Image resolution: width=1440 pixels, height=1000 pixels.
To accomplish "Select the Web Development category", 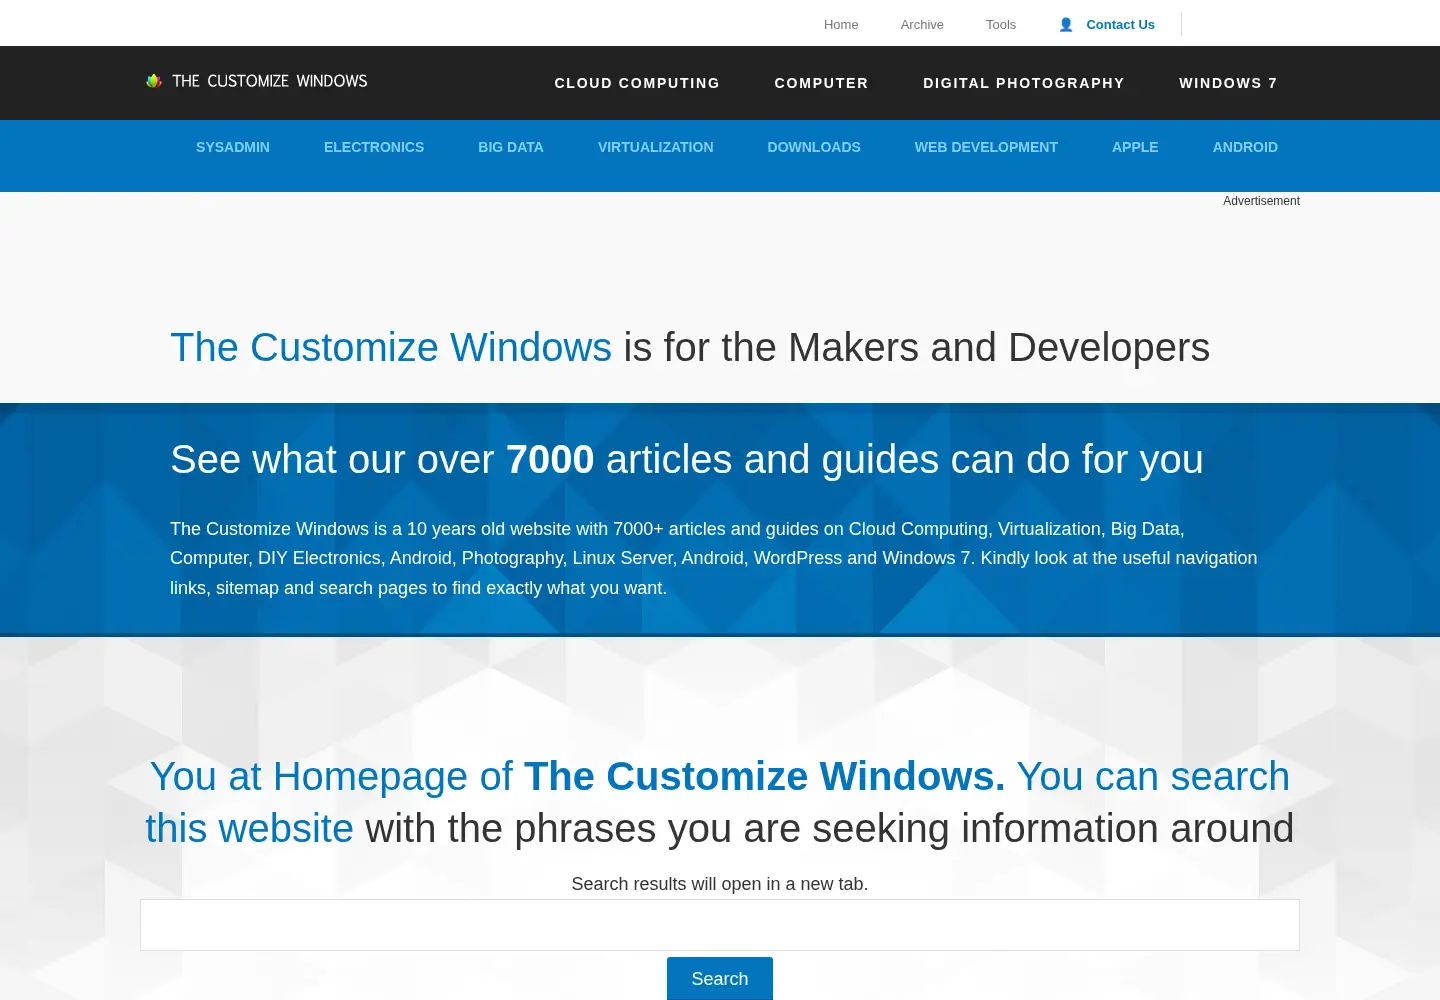I will pyautogui.click(x=986, y=147).
